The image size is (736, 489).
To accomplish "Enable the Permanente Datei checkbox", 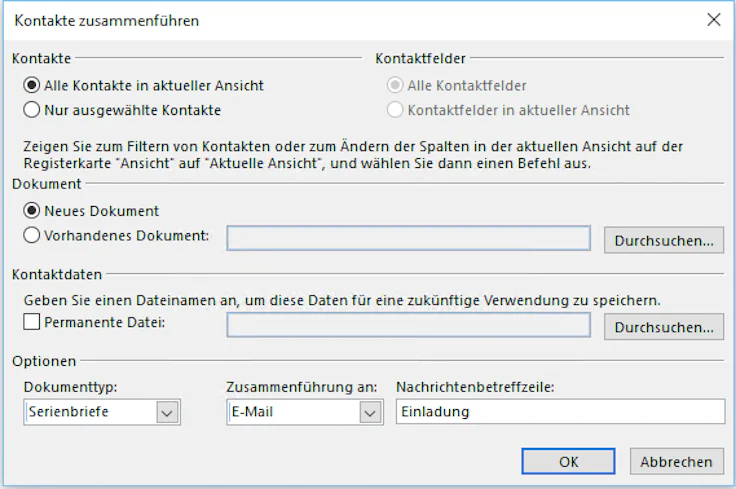I will [31, 322].
